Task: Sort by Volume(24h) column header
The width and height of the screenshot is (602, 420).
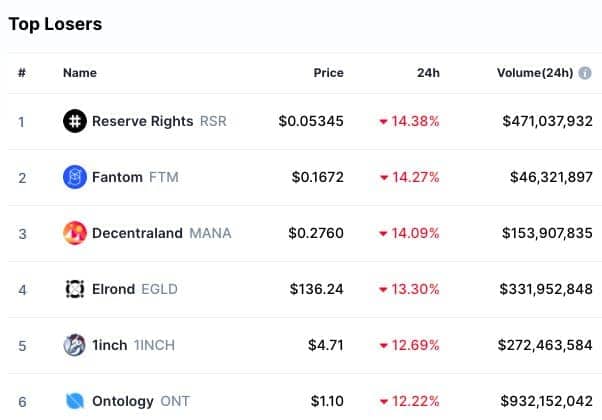Action: (535, 73)
